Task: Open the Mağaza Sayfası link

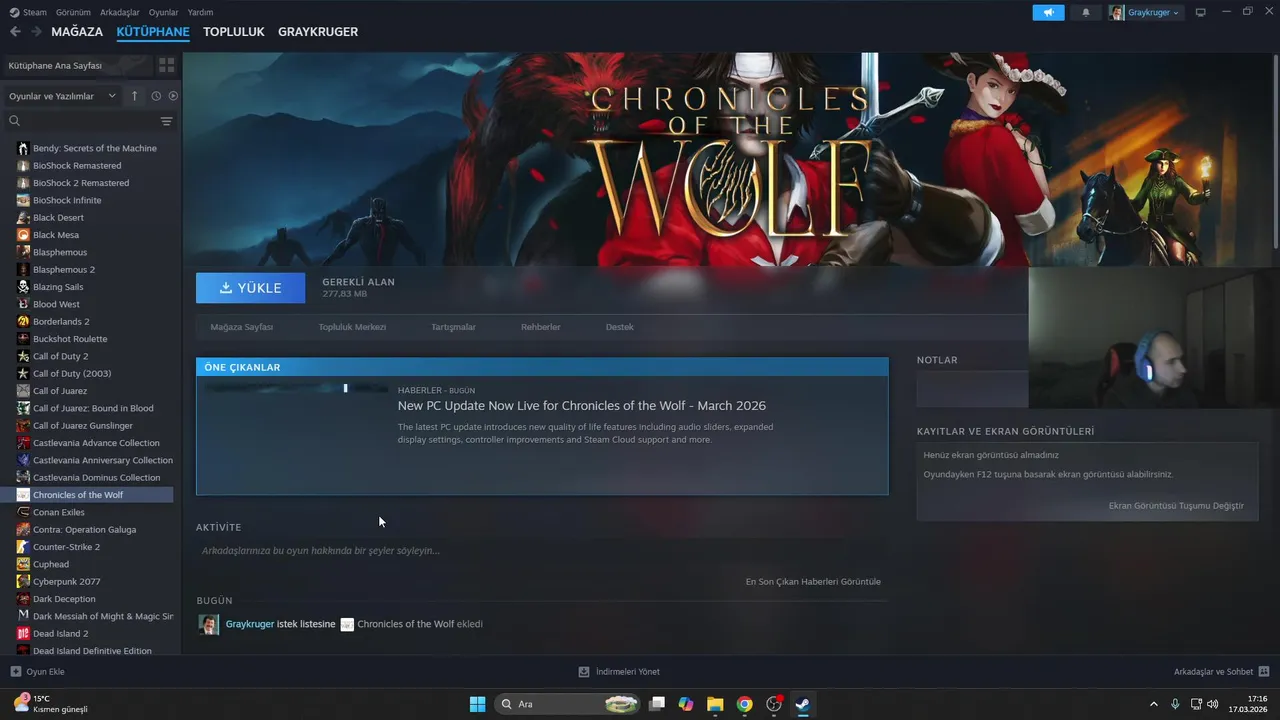Action: click(242, 327)
